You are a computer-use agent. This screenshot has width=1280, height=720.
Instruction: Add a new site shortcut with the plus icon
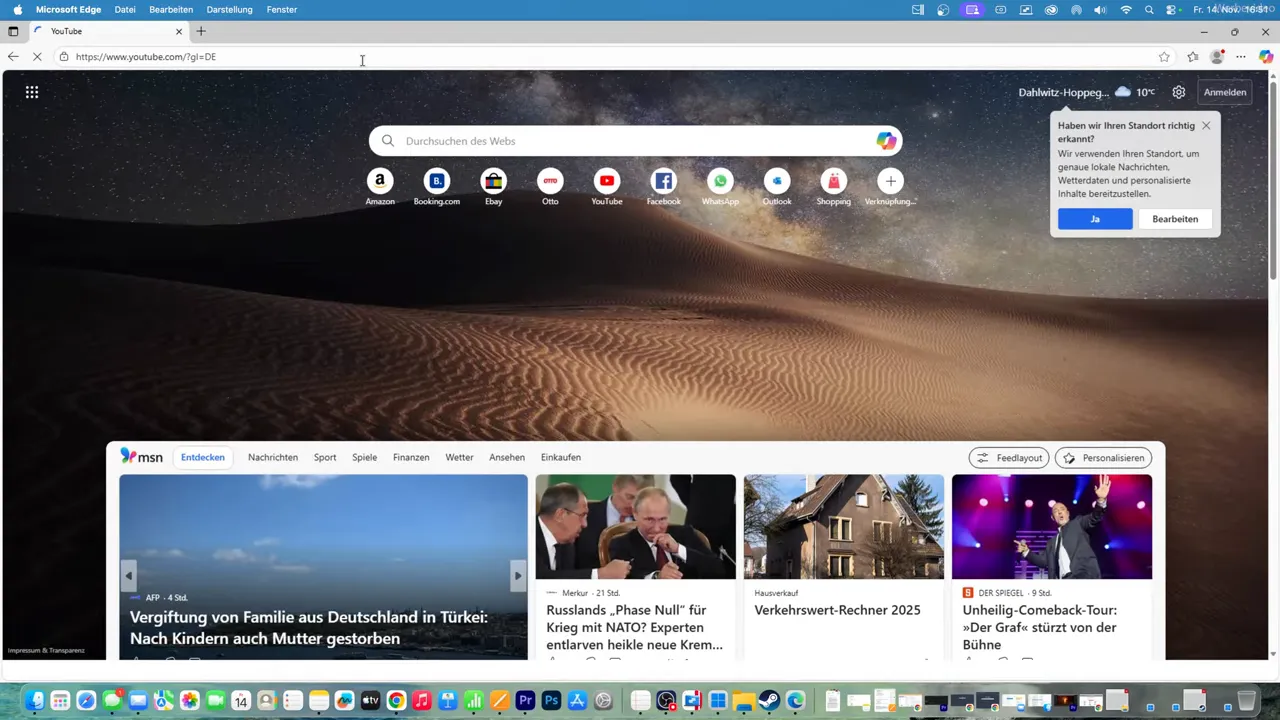890,181
